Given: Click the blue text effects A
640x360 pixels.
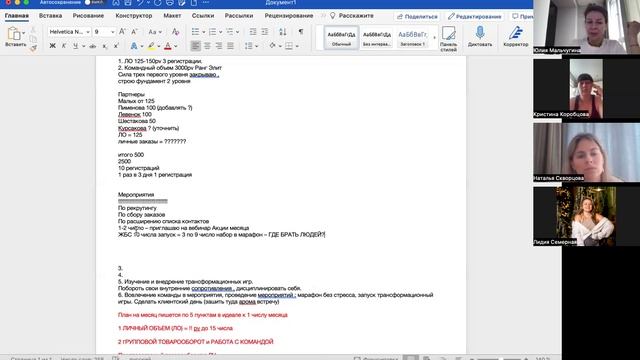Looking at the screenshot, I should pos(134,46).
